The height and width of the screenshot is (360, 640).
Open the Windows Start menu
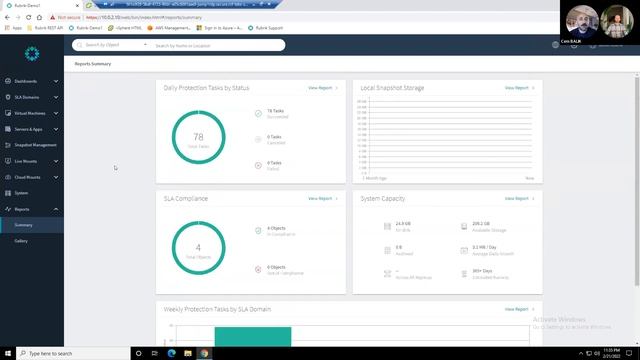(8, 353)
